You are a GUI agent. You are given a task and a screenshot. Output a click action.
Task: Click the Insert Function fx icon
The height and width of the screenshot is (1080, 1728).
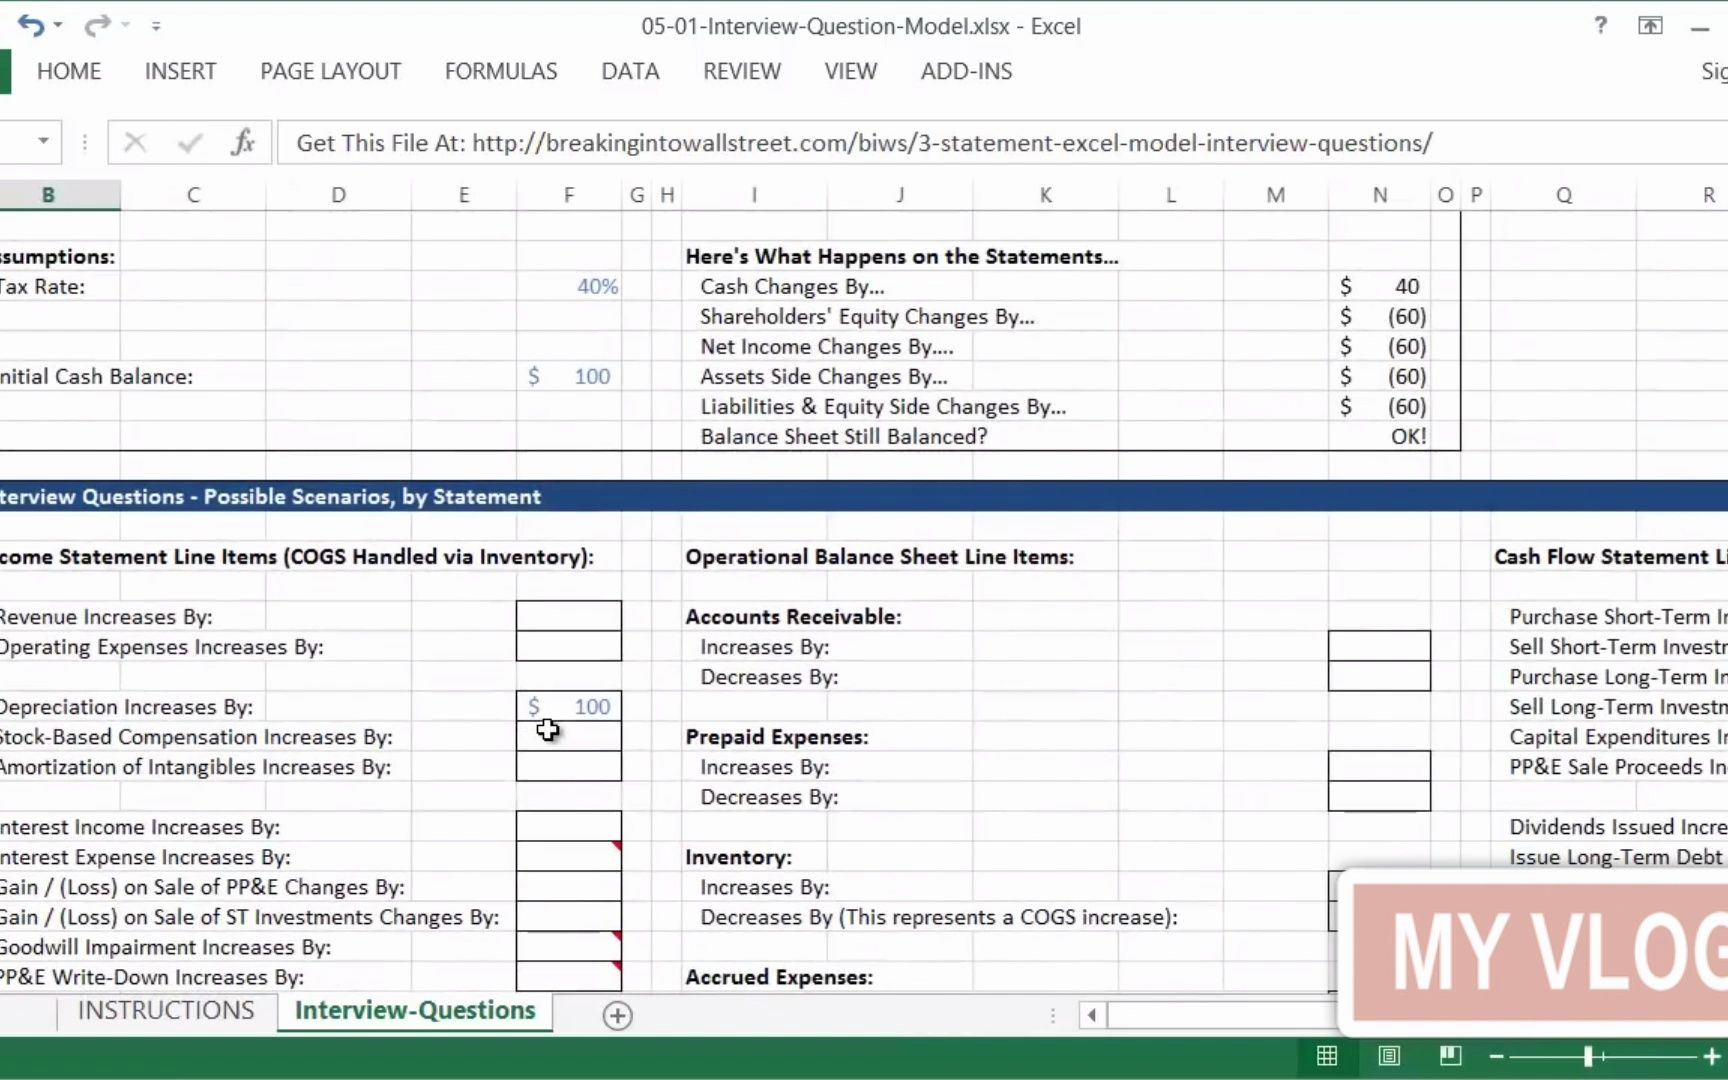tap(243, 143)
